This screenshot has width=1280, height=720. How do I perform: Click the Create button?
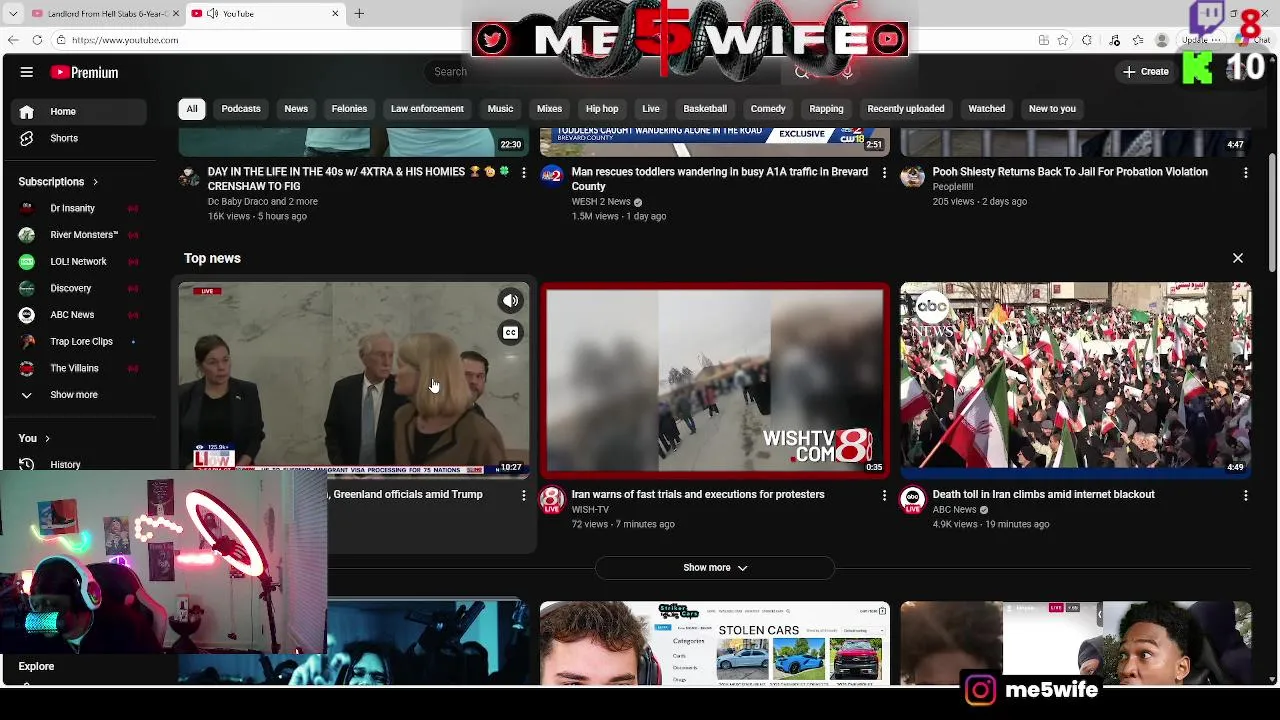coord(1146,72)
